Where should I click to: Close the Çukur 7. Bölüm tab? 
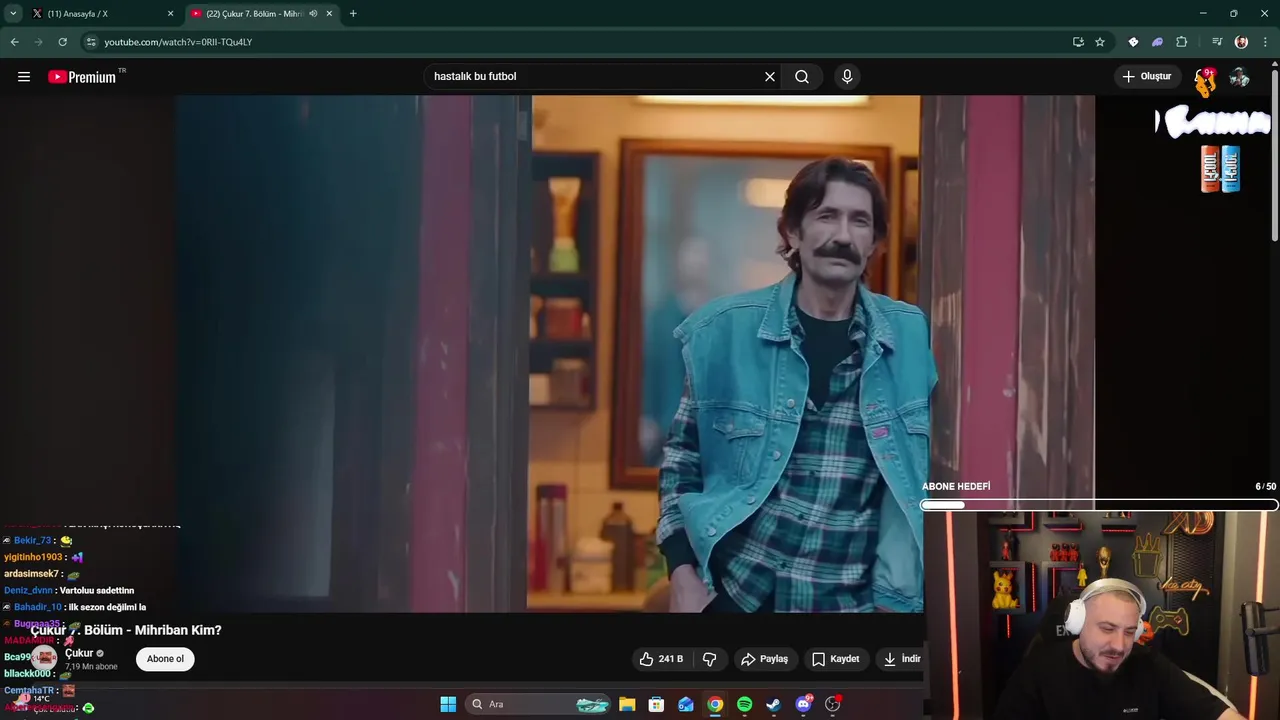point(329,14)
